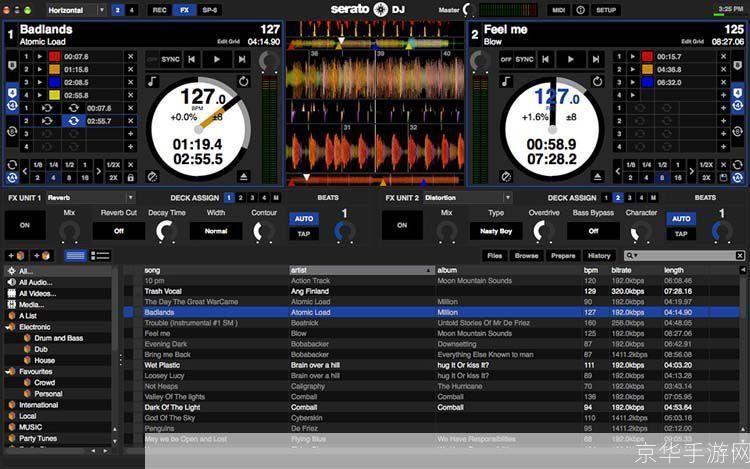
Task: Shift deck 1 loop sizes right arrow
Action: (98, 171)
